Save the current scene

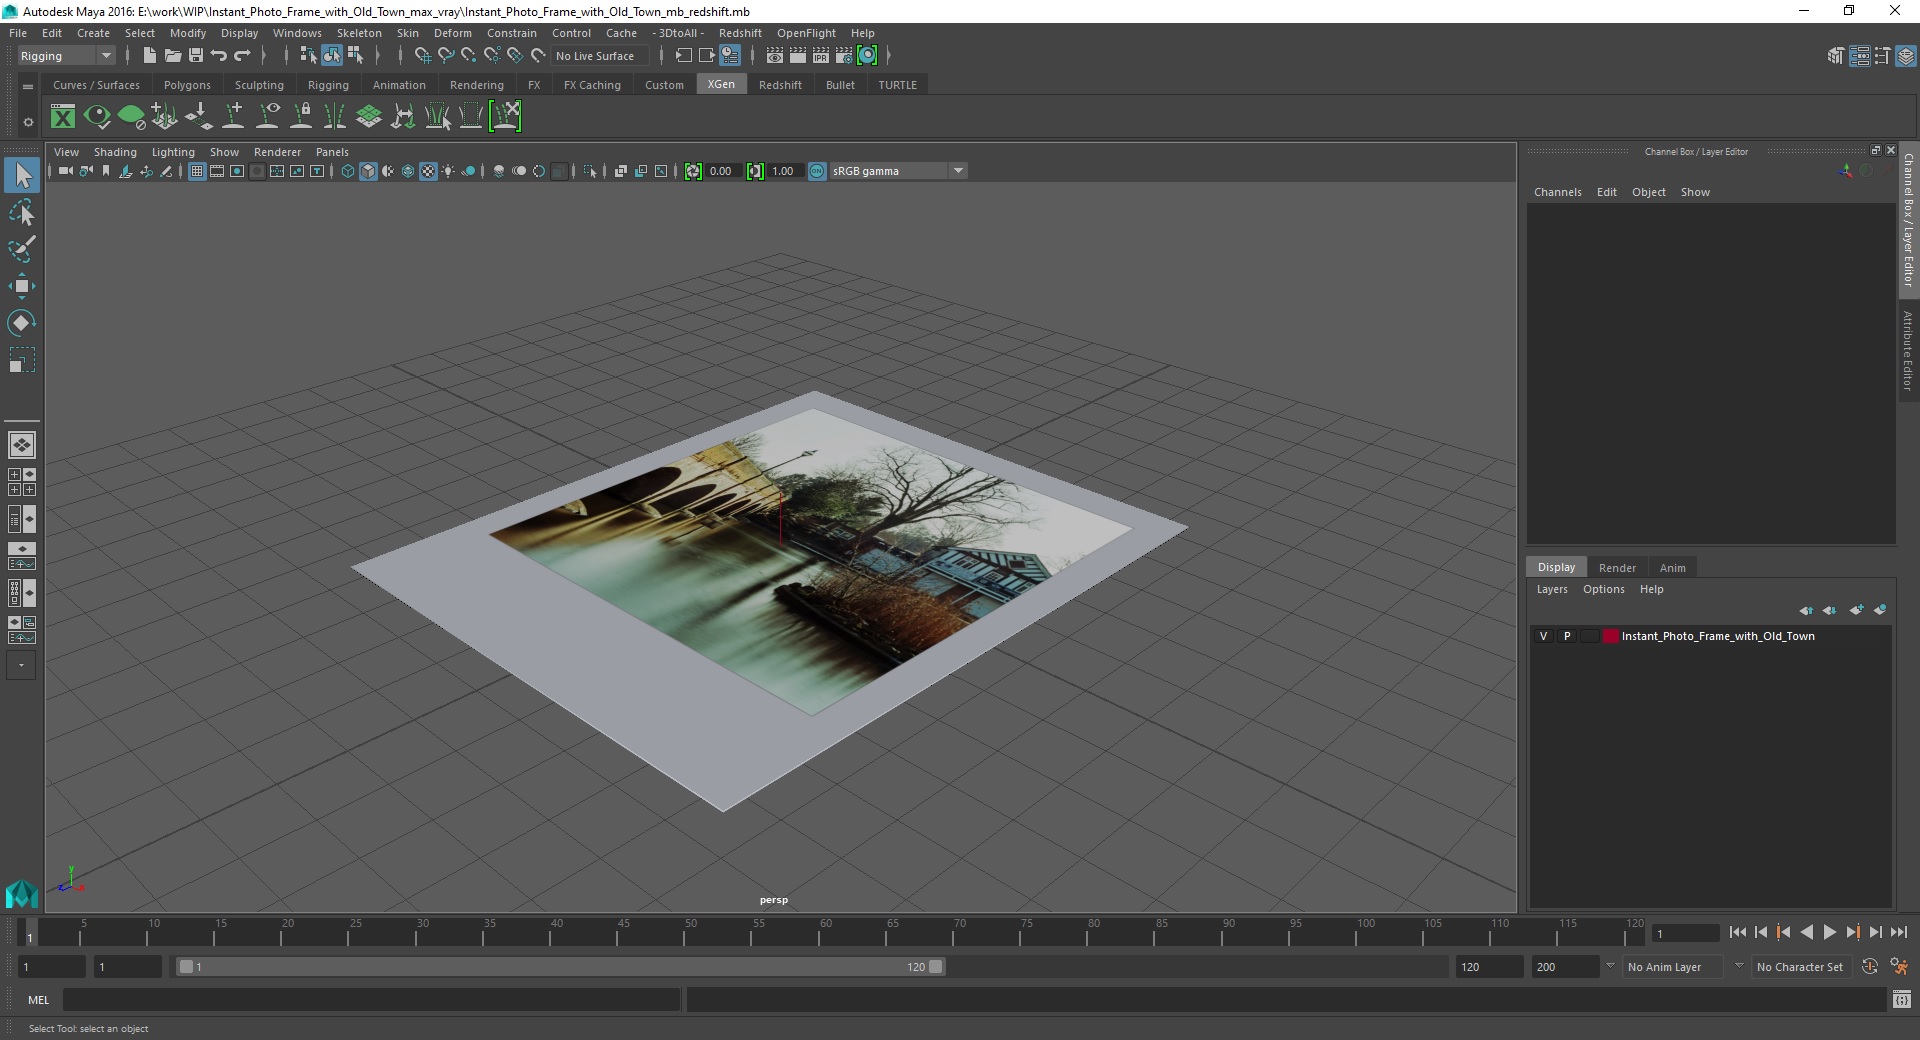196,56
